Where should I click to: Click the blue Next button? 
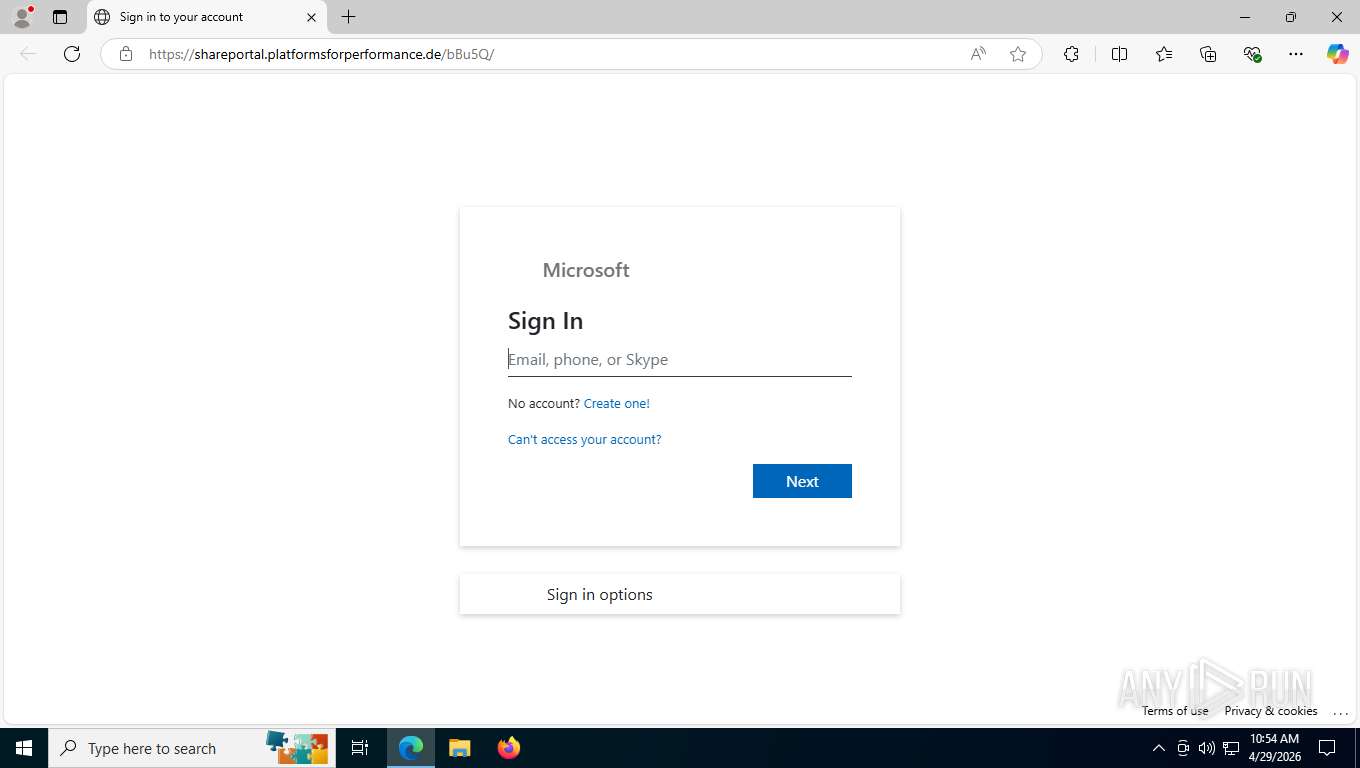click(802, 481)
